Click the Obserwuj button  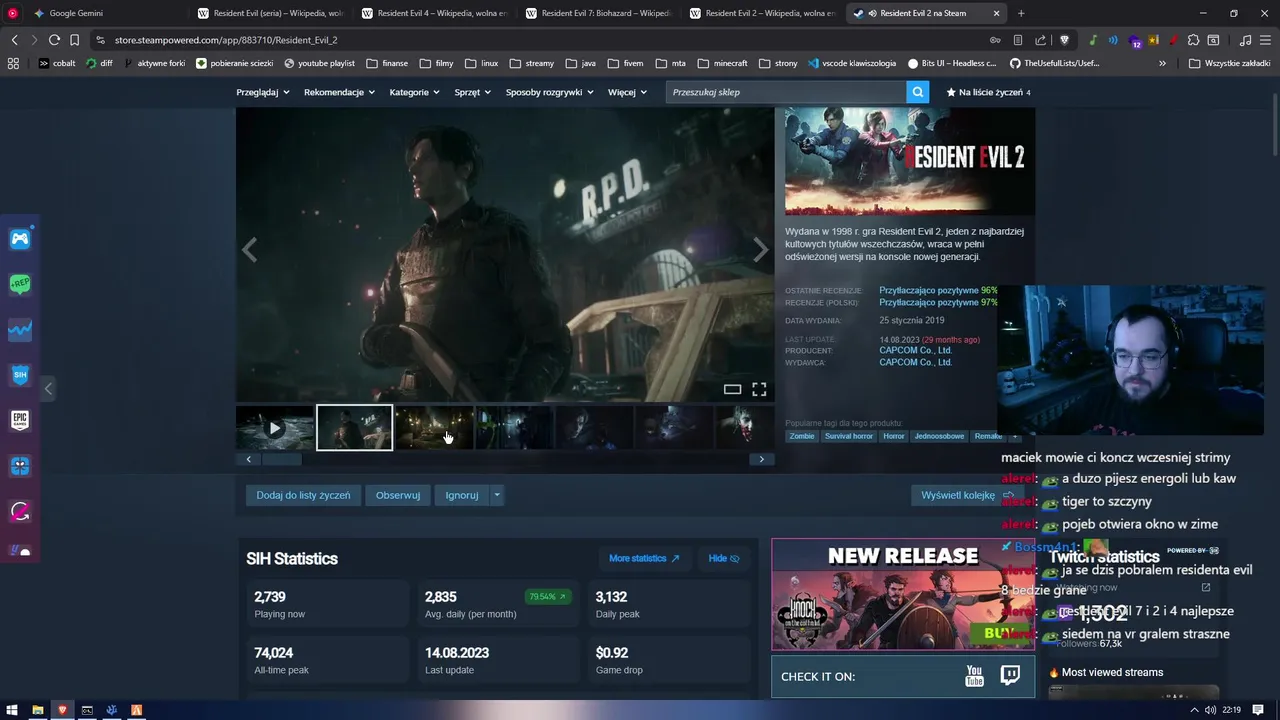click(398, 495)
